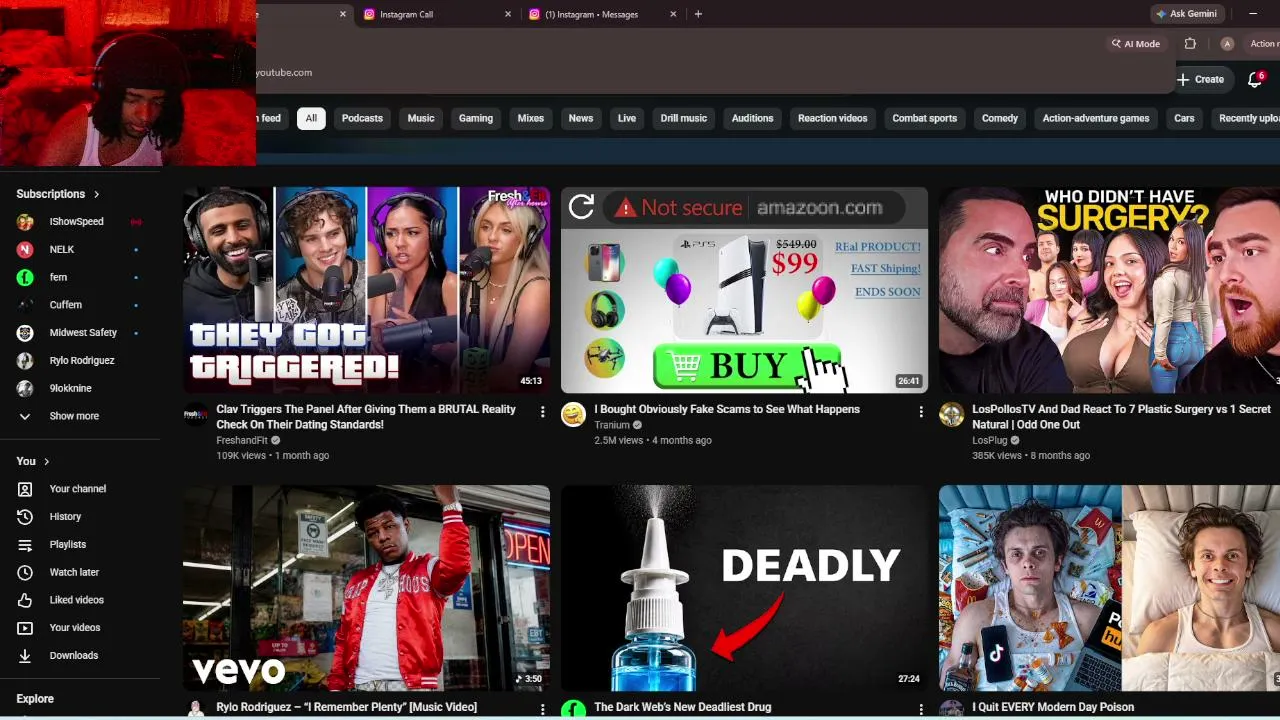
Task: Select the All filter chip
Action: (x=311, y=118)
